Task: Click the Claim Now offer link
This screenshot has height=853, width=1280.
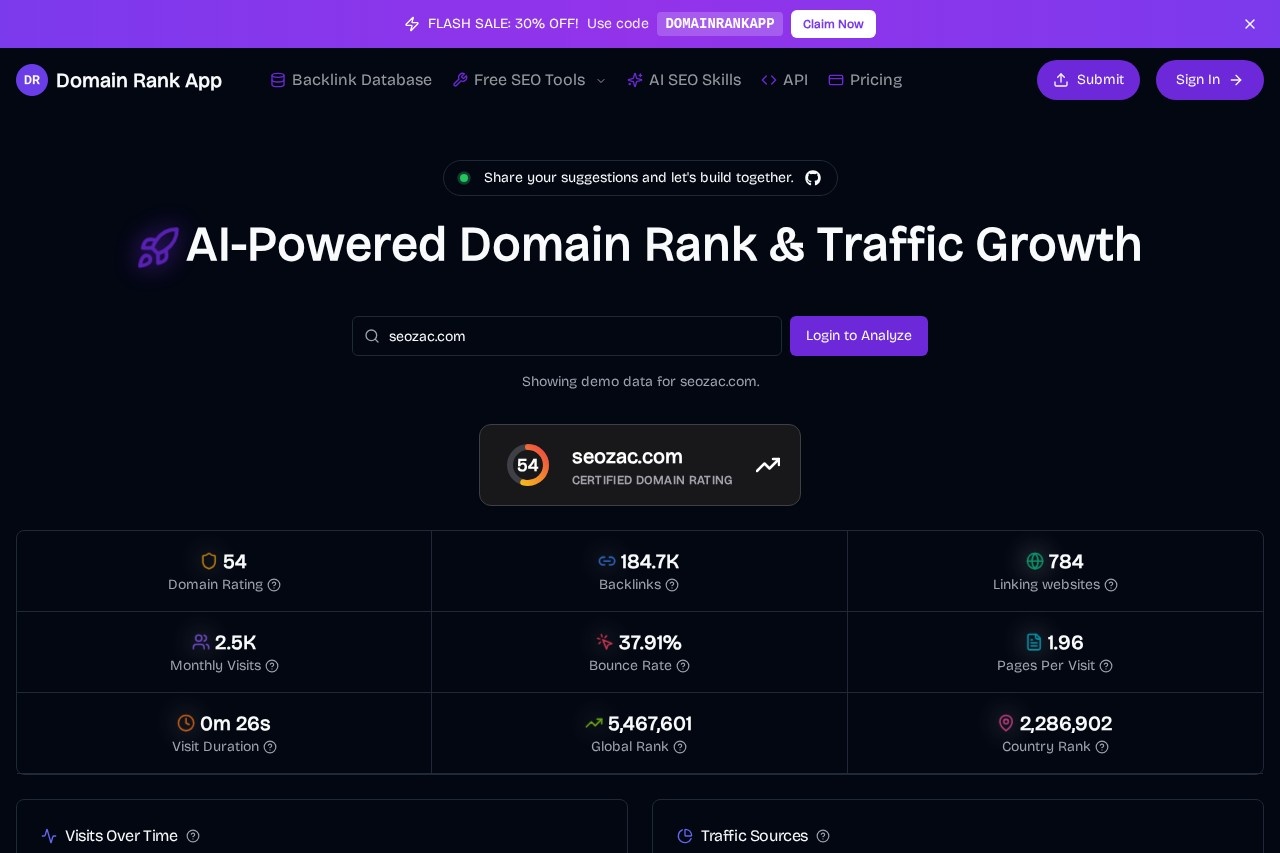Action: 833,24
